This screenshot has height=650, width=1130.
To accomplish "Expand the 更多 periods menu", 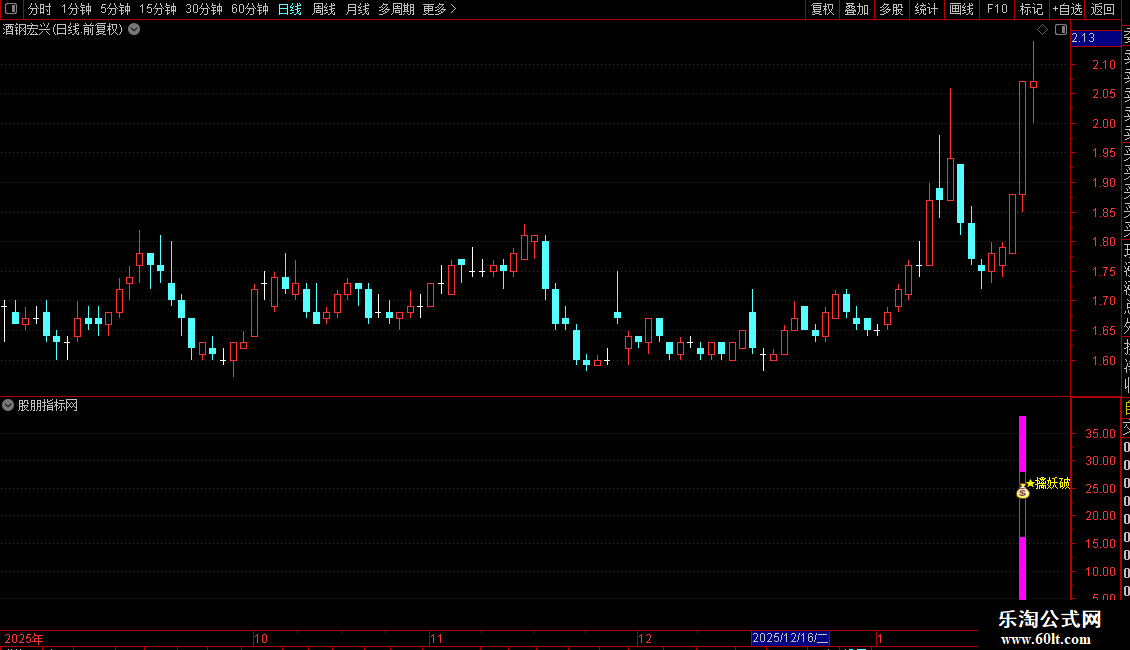I will pos(440,9).
